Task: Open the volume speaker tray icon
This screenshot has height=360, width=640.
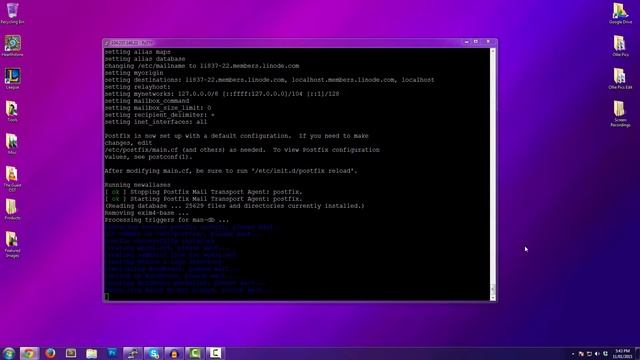Action: (598, 353)
